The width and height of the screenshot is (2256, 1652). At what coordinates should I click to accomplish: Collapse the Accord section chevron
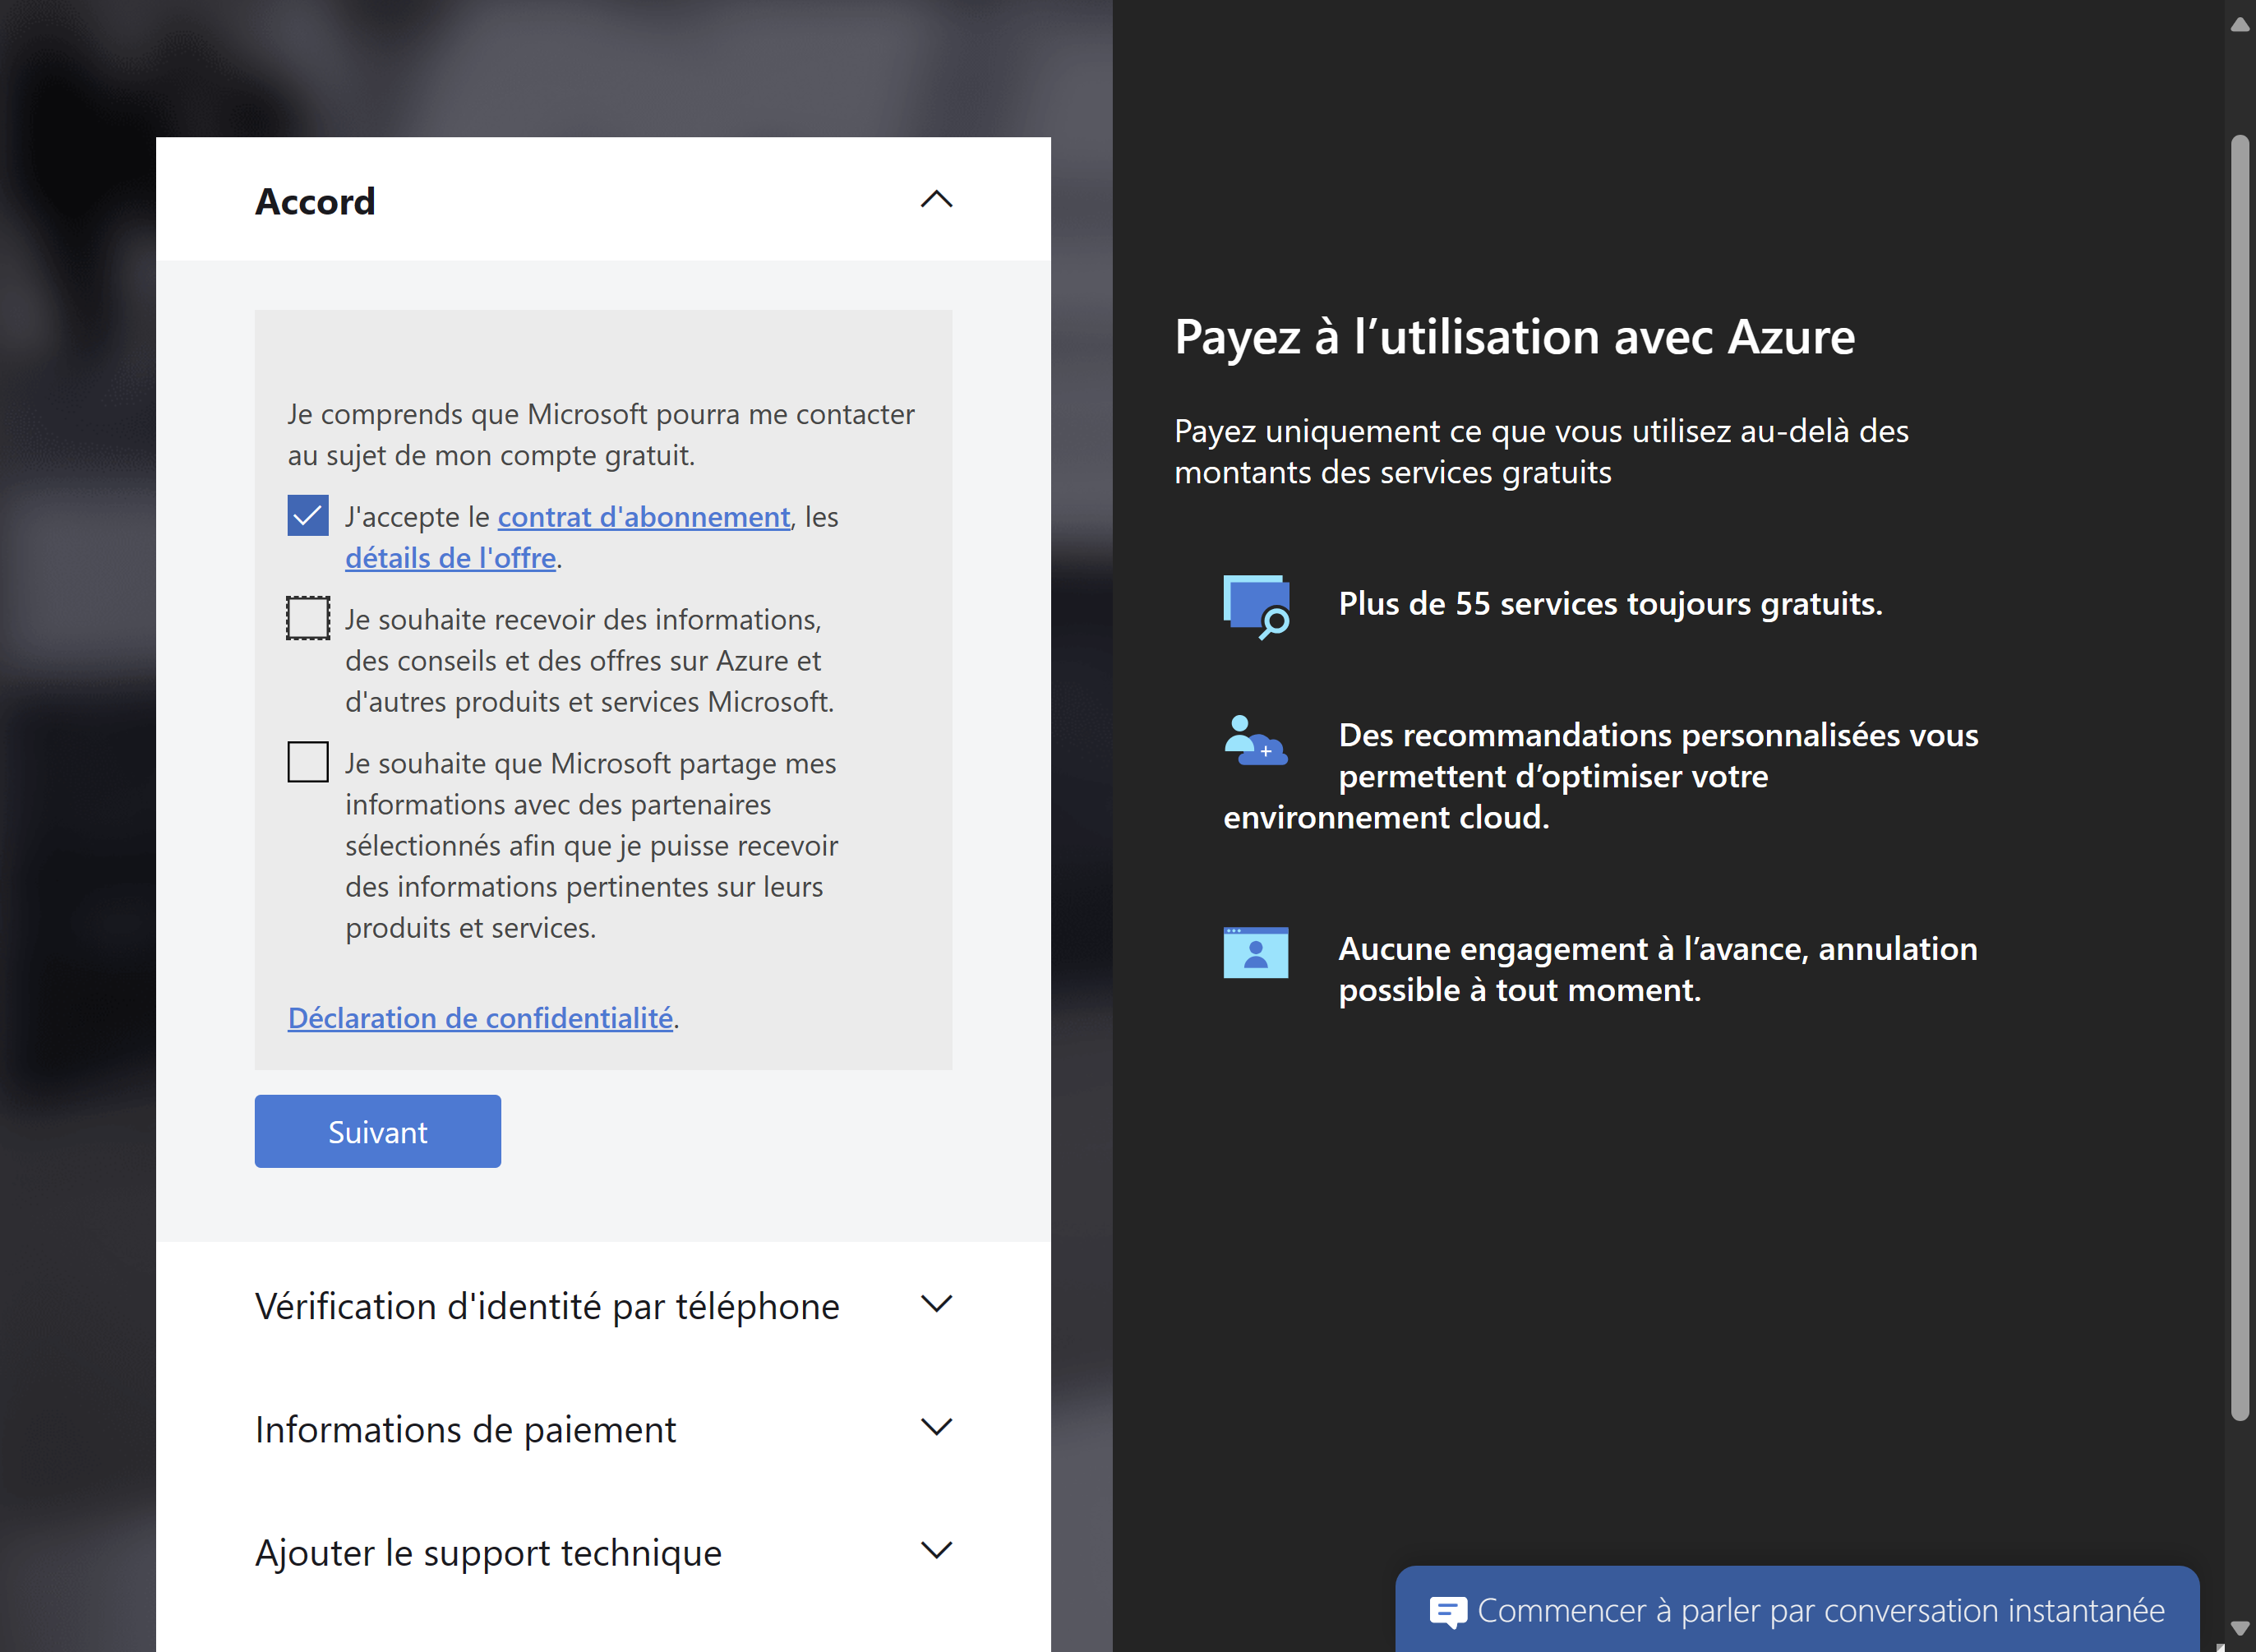point(936,199)
